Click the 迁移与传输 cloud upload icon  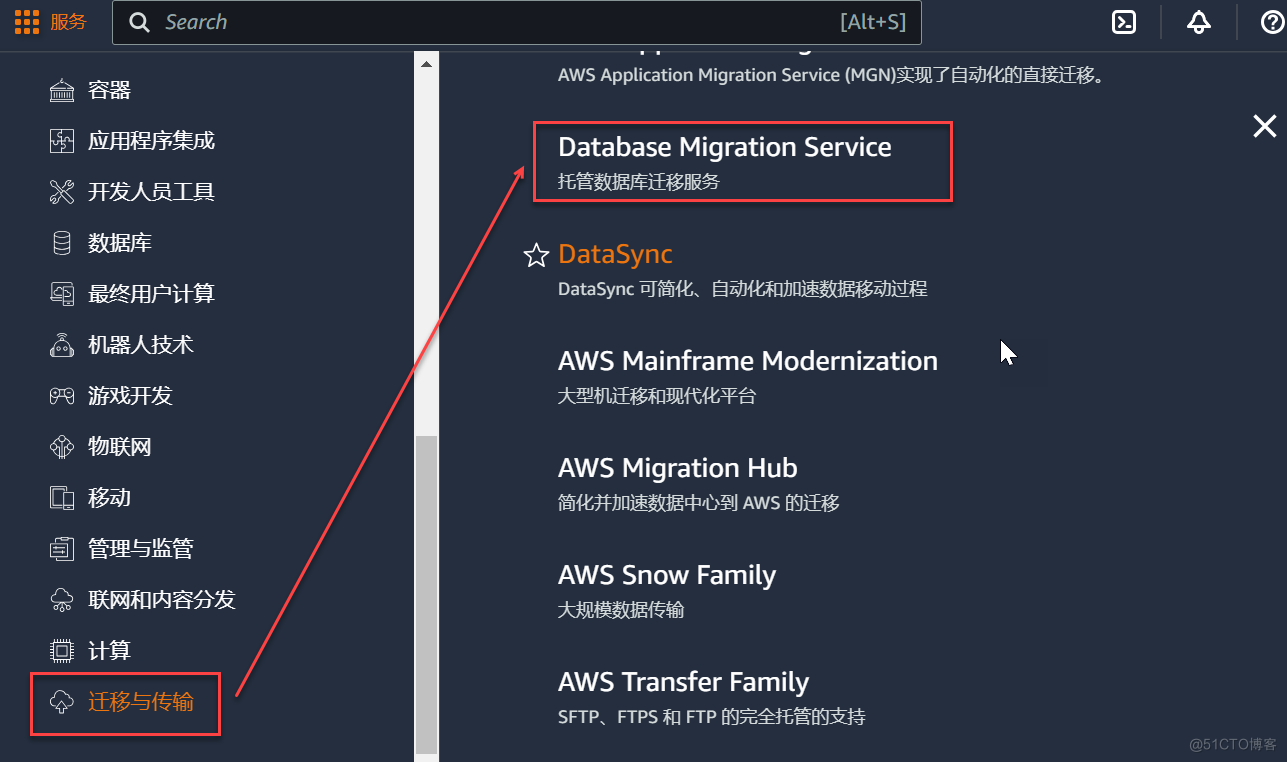[x=62, y=702]
